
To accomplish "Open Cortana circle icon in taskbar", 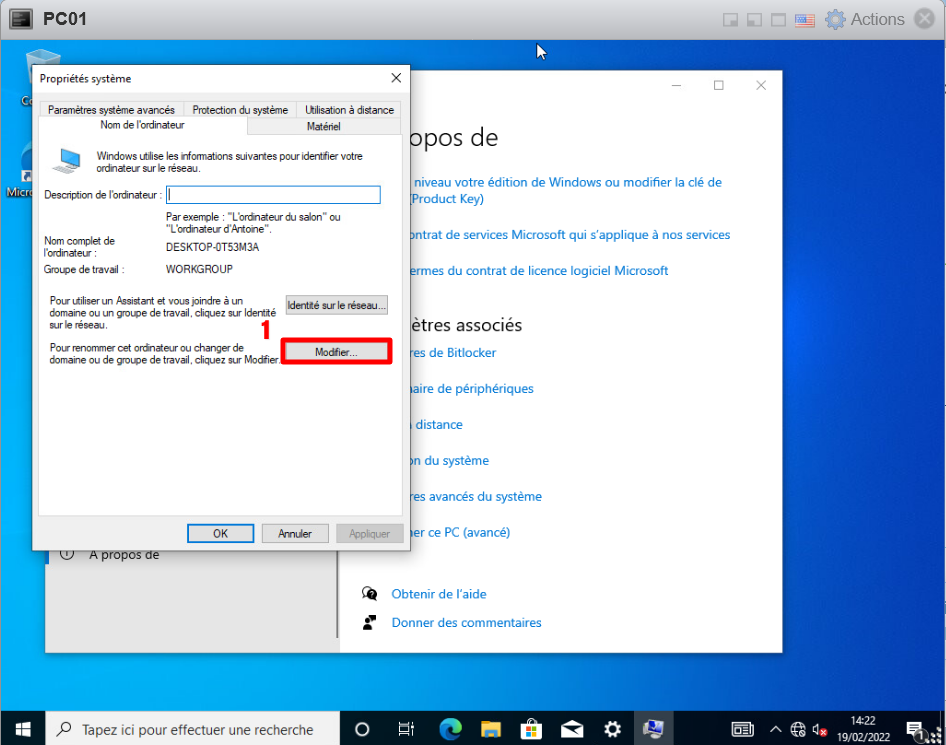I will click(x=362, y=729).
